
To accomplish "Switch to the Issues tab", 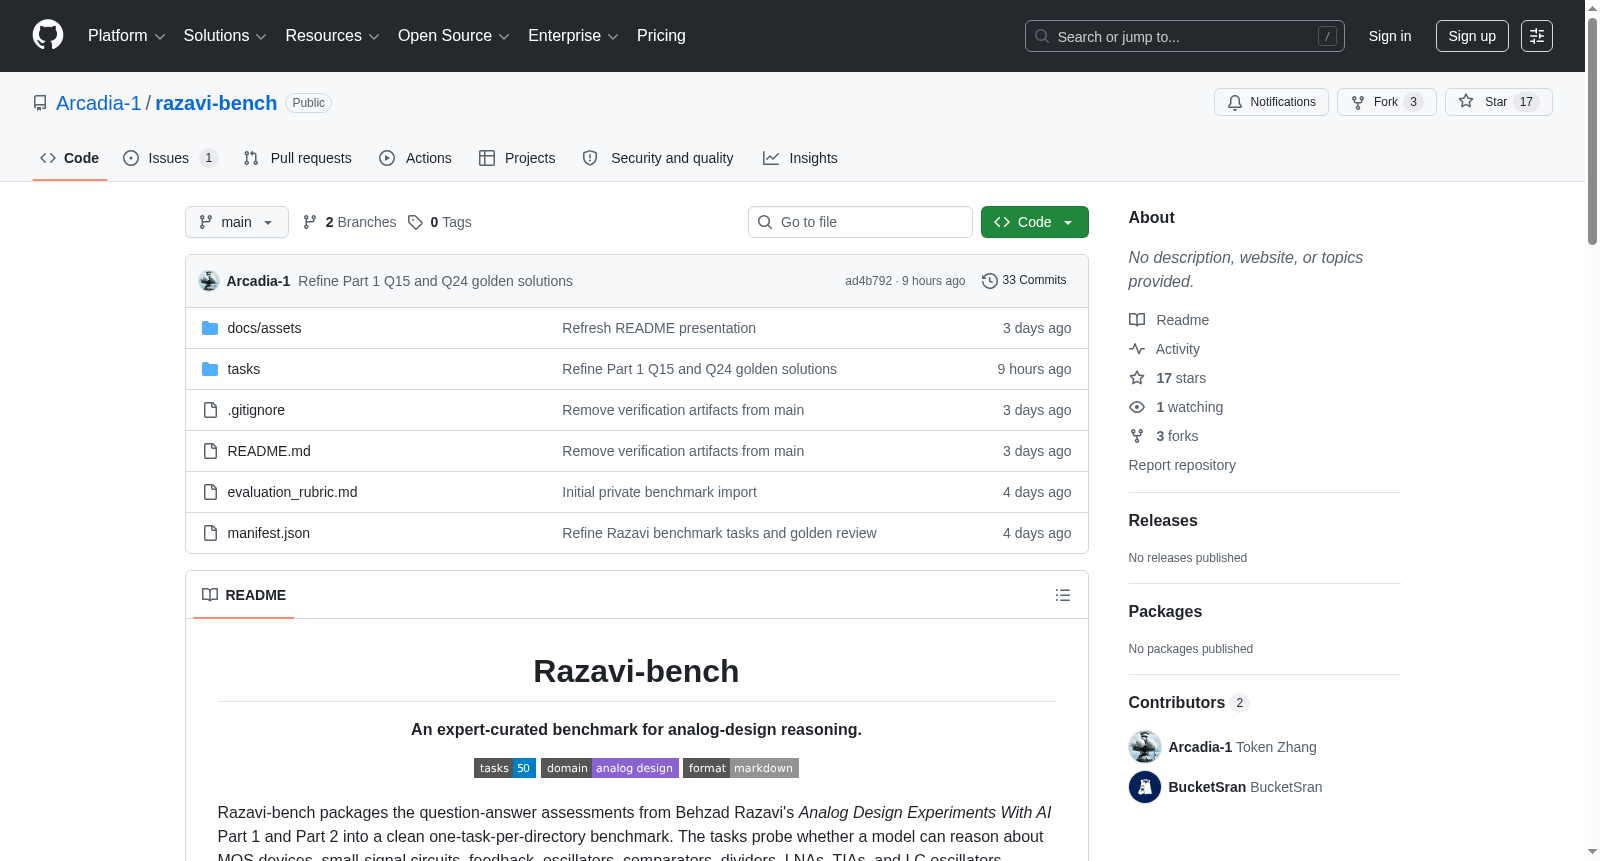I will click(170, 158).
